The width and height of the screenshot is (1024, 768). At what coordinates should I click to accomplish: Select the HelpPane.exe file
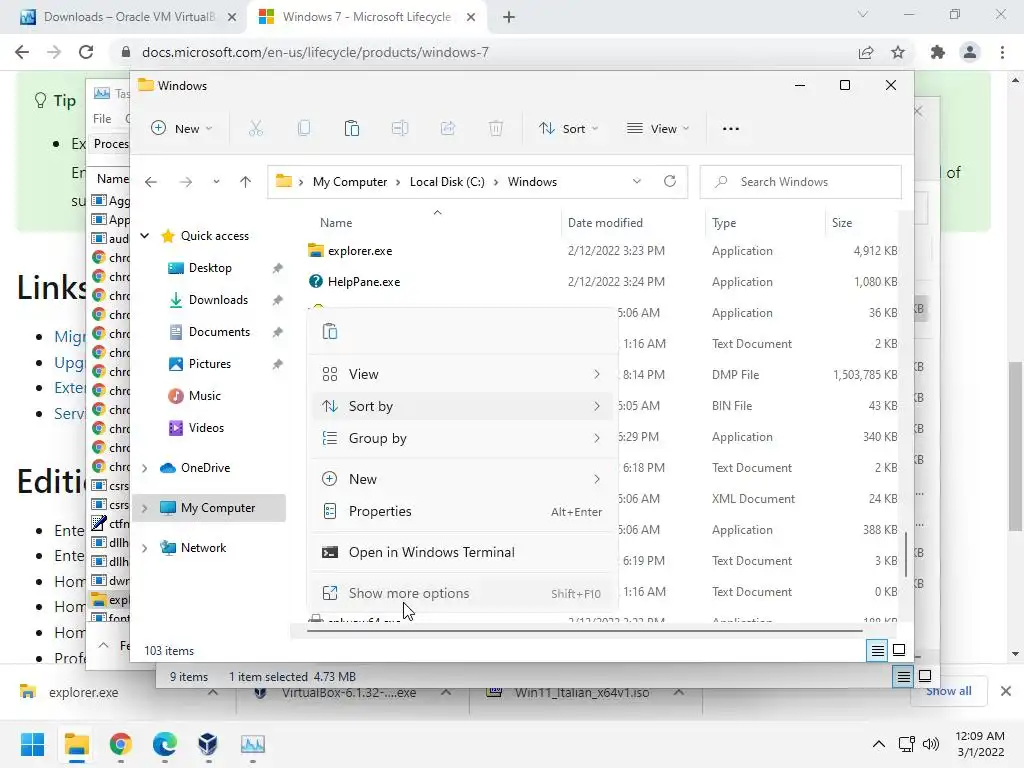click(x=364, y=282)
